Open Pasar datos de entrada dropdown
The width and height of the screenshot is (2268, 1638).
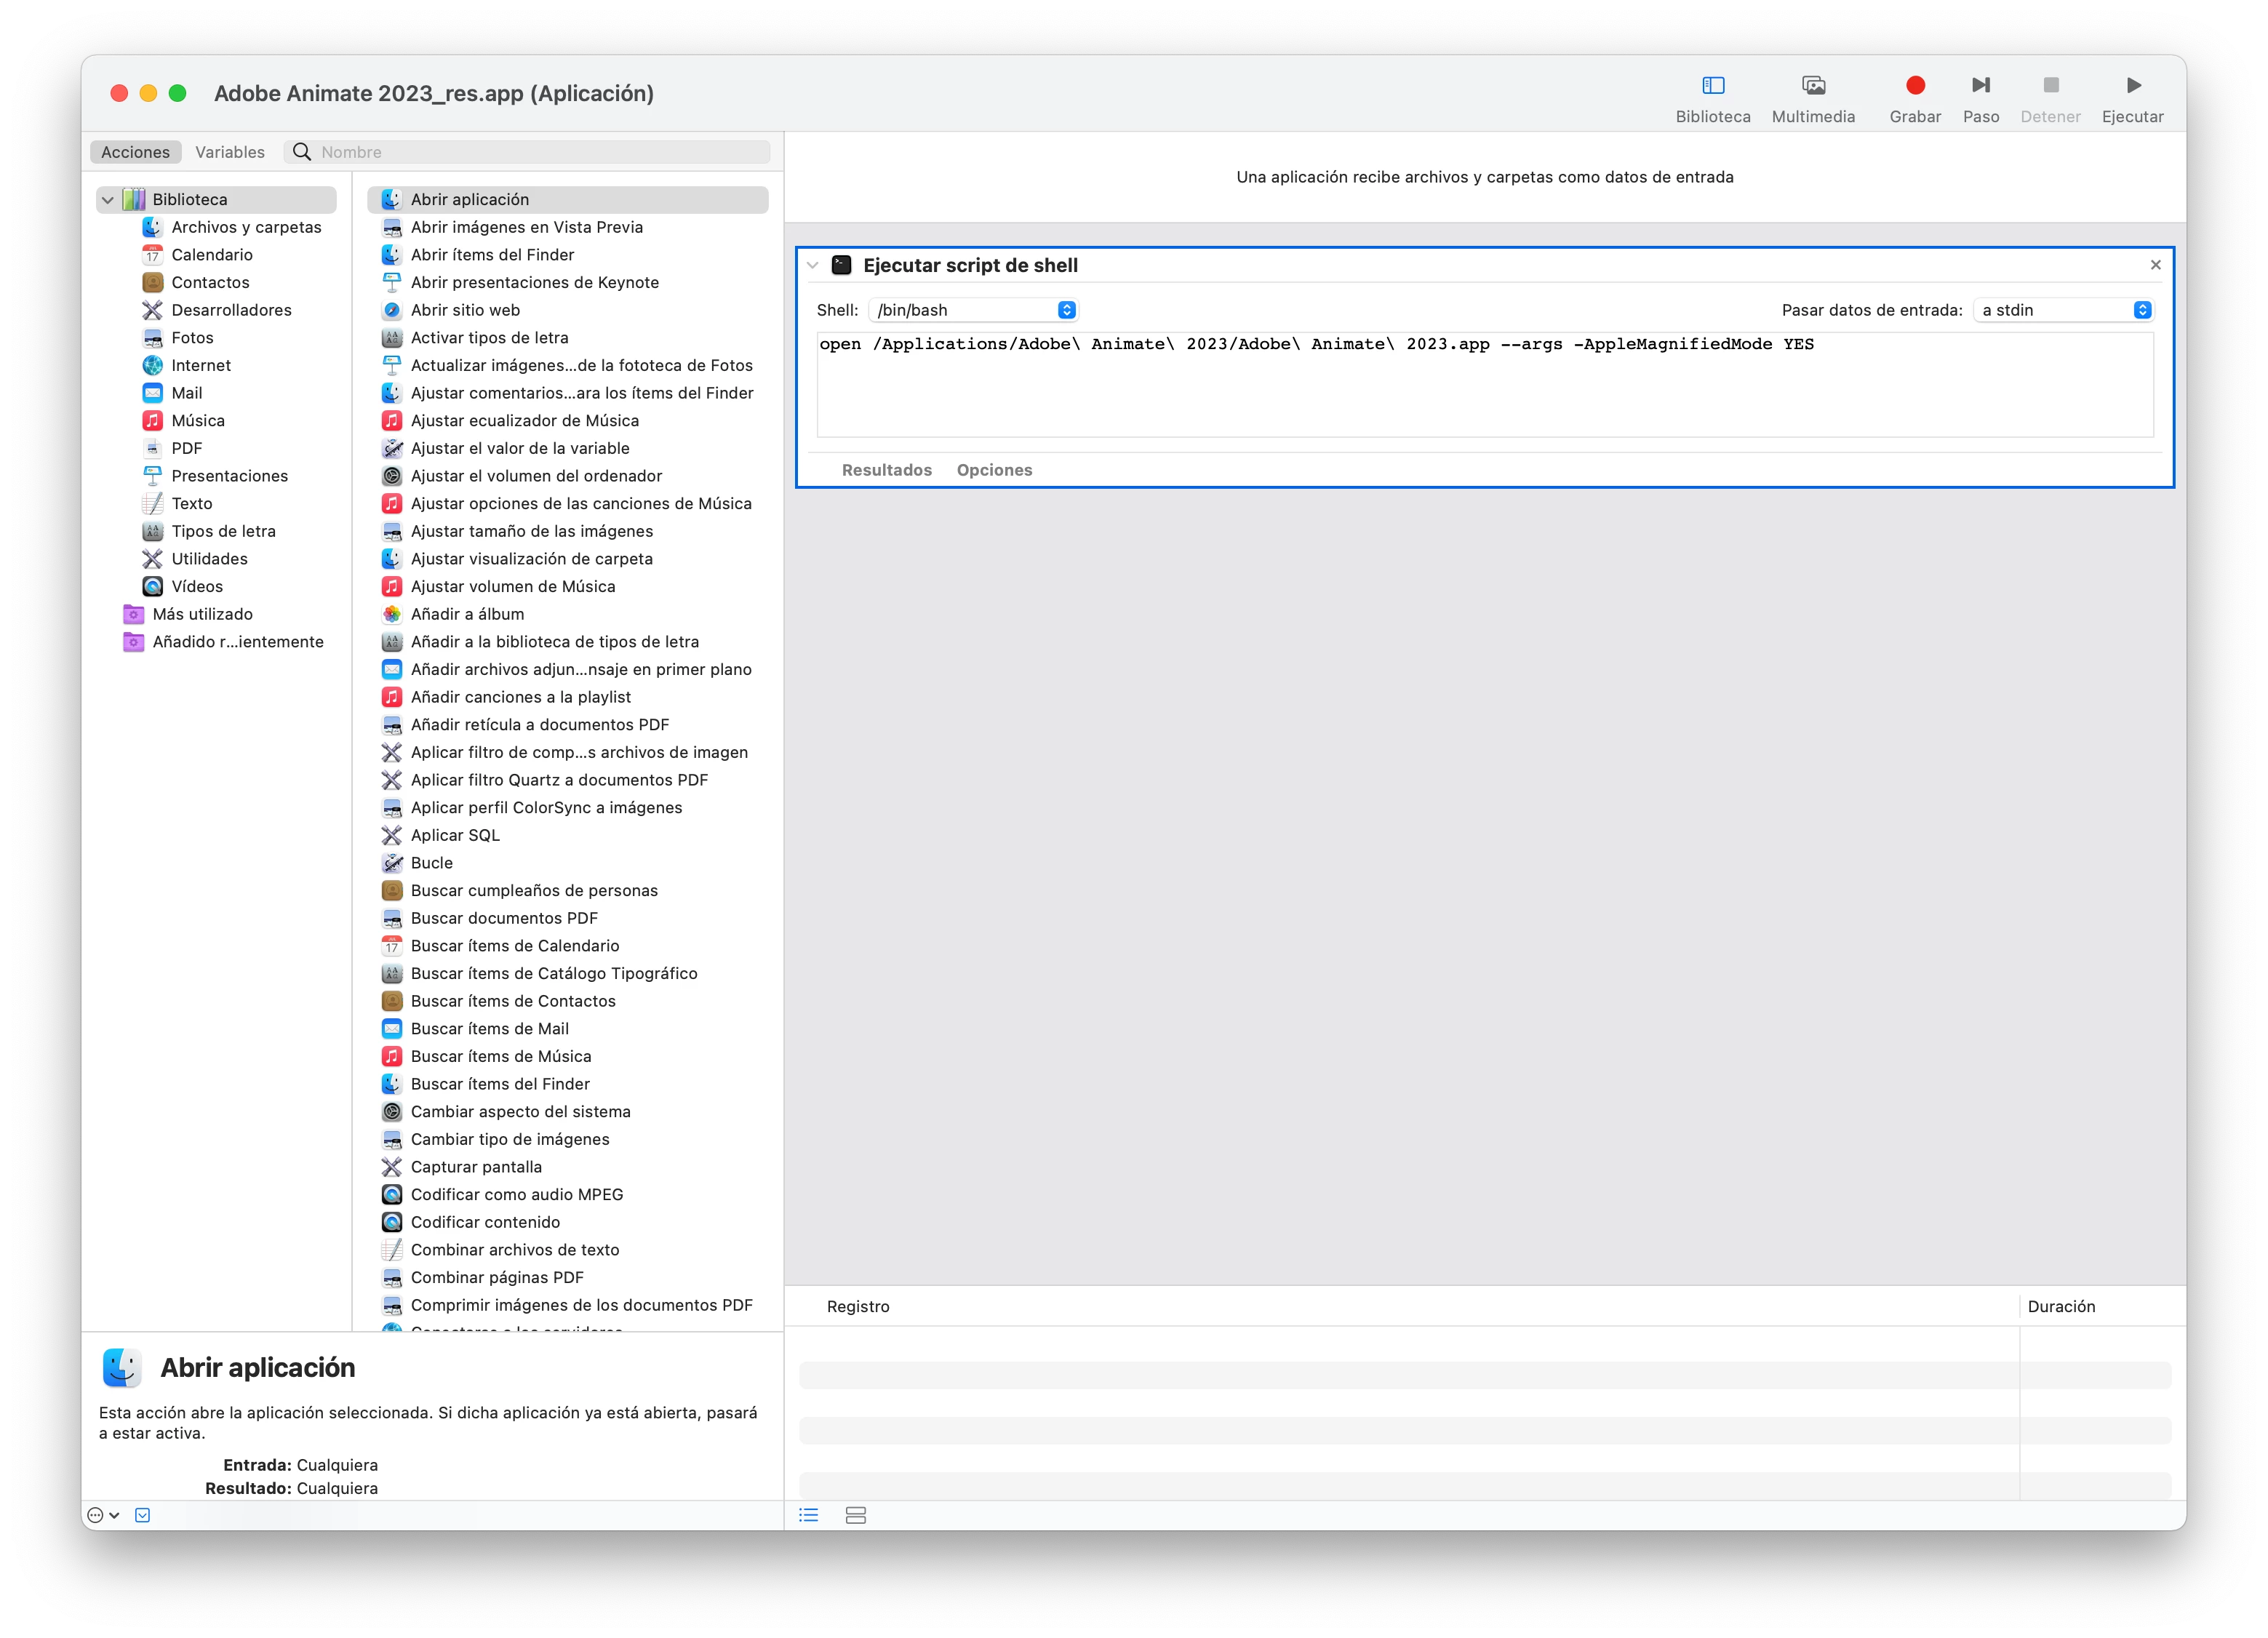[2064, 310]
